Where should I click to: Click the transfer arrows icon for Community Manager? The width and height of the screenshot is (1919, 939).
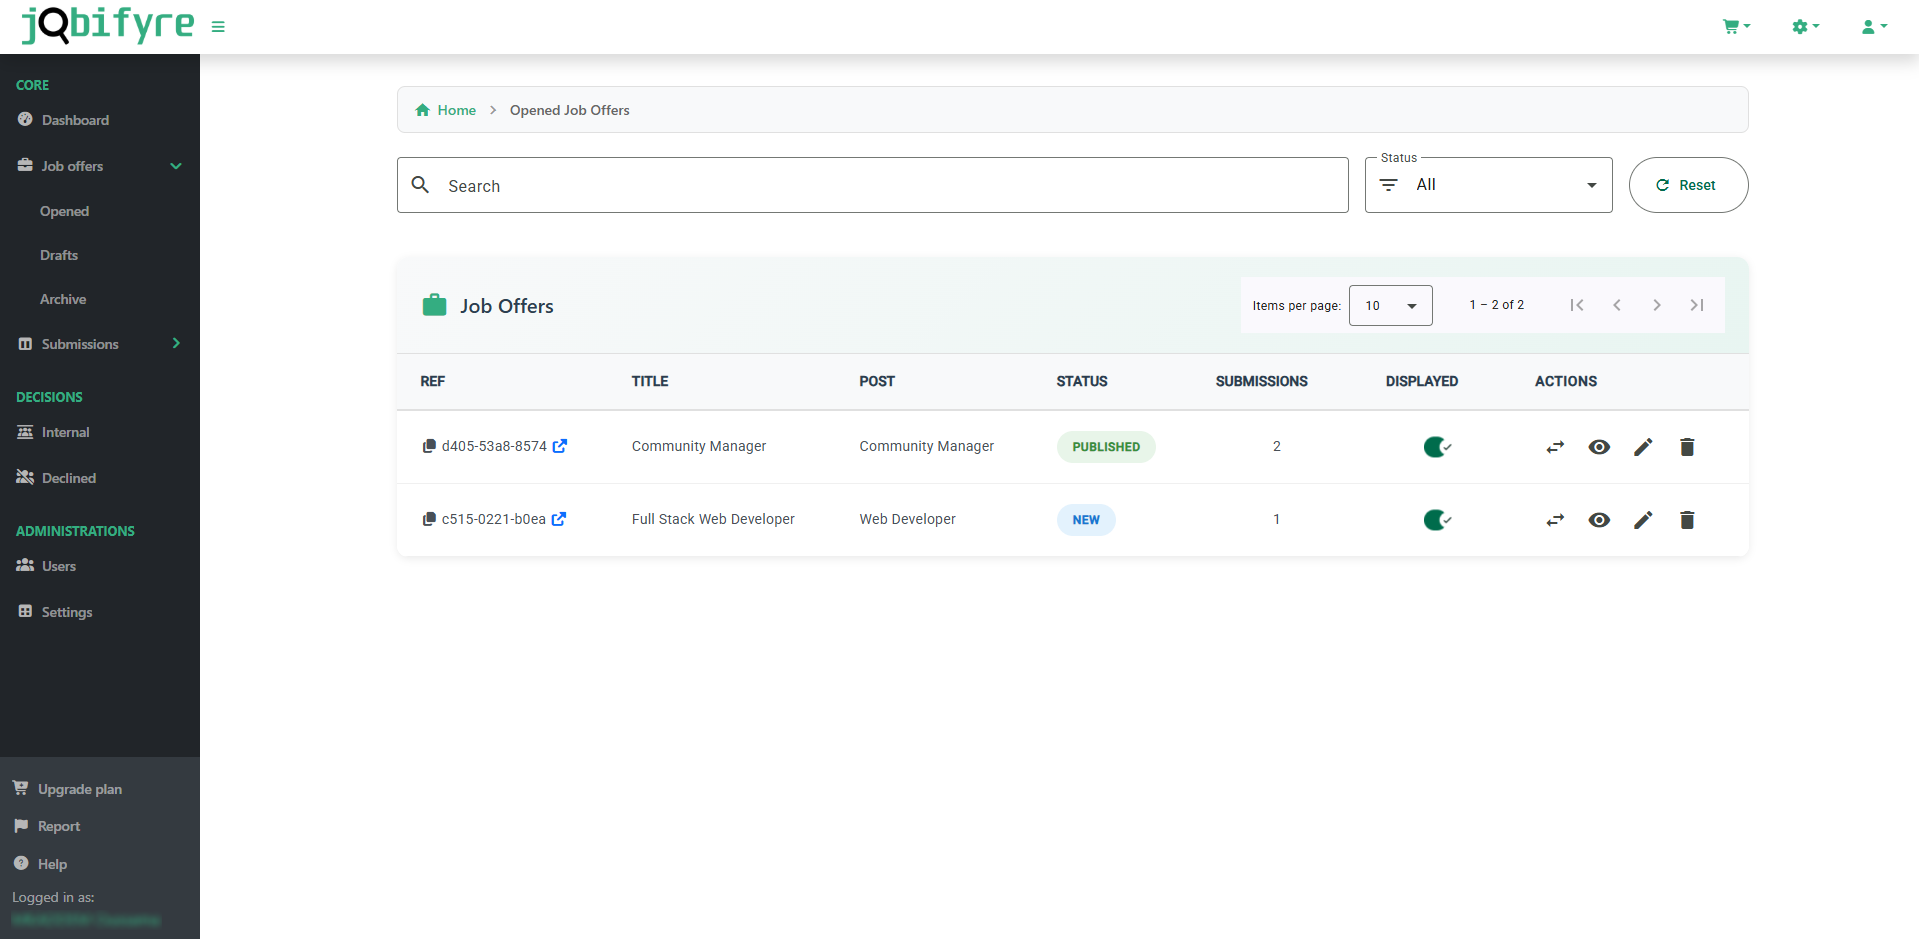coord(1555,447)
